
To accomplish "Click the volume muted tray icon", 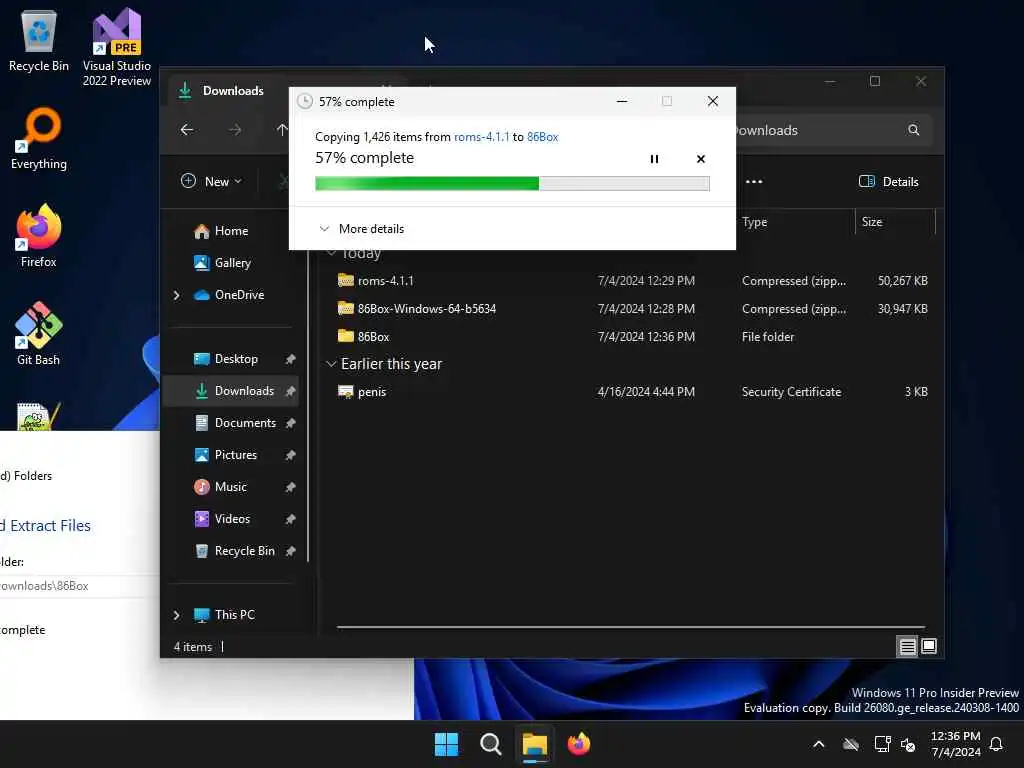I will [908, 744].
